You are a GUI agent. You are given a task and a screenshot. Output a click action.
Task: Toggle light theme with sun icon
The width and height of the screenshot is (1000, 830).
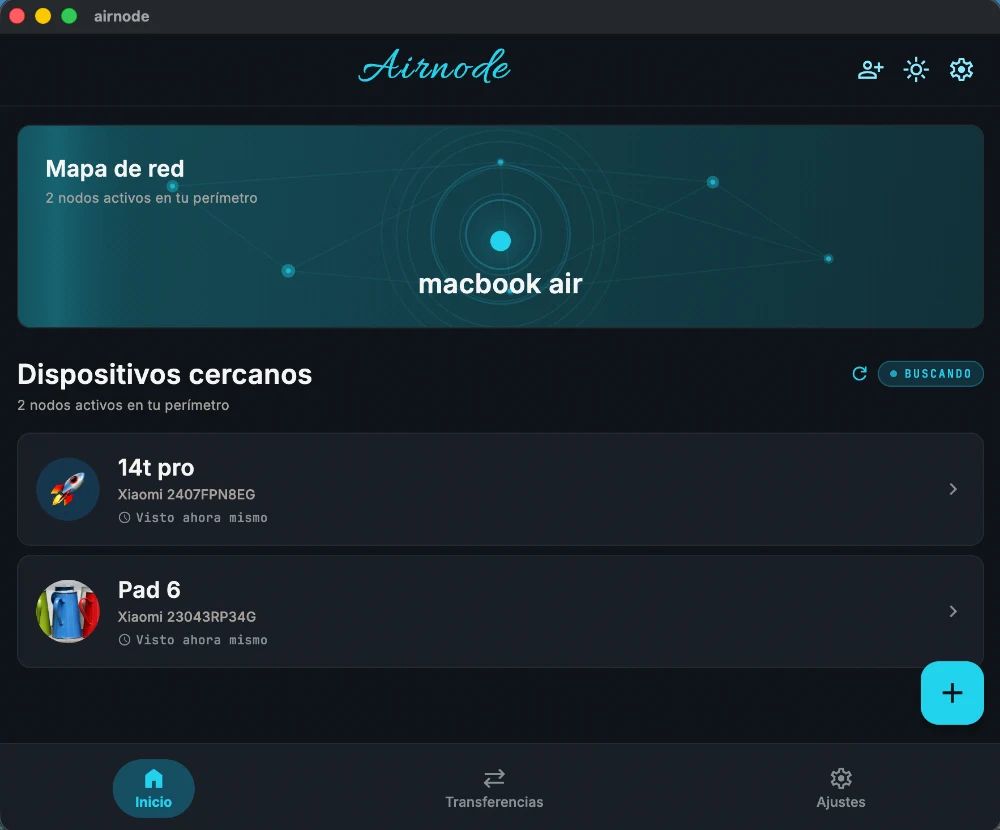916,70
